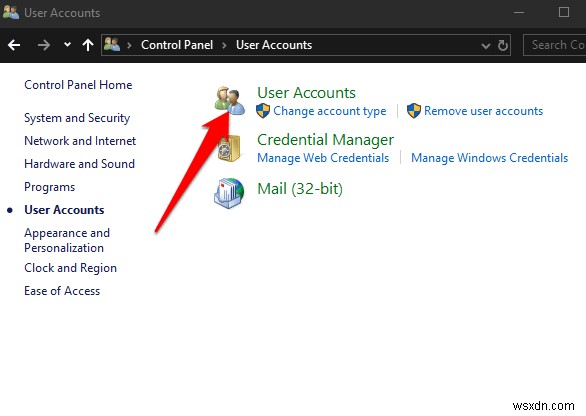Click the Mail (32-bit) icon
This screenshot has width=586, height=416.
(x=229, y=193)
